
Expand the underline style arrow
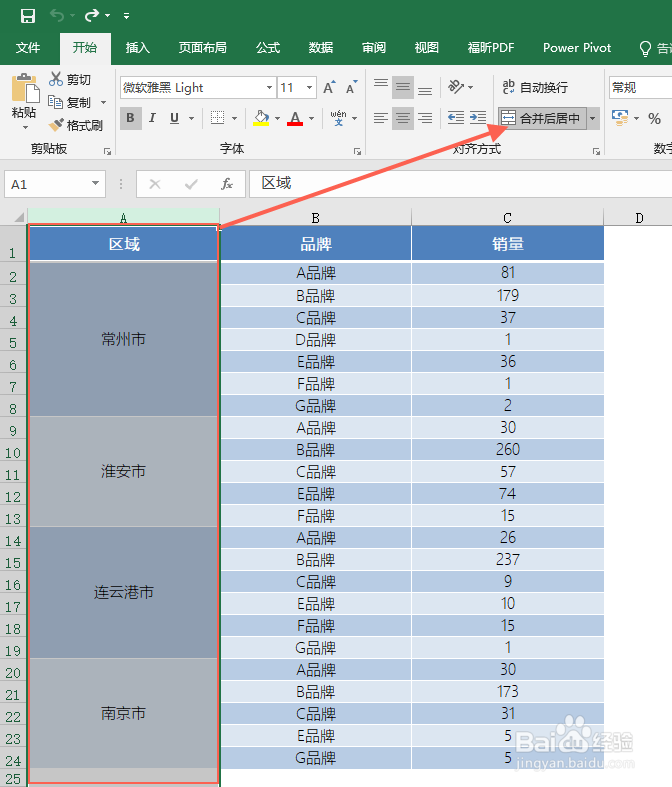191,118
